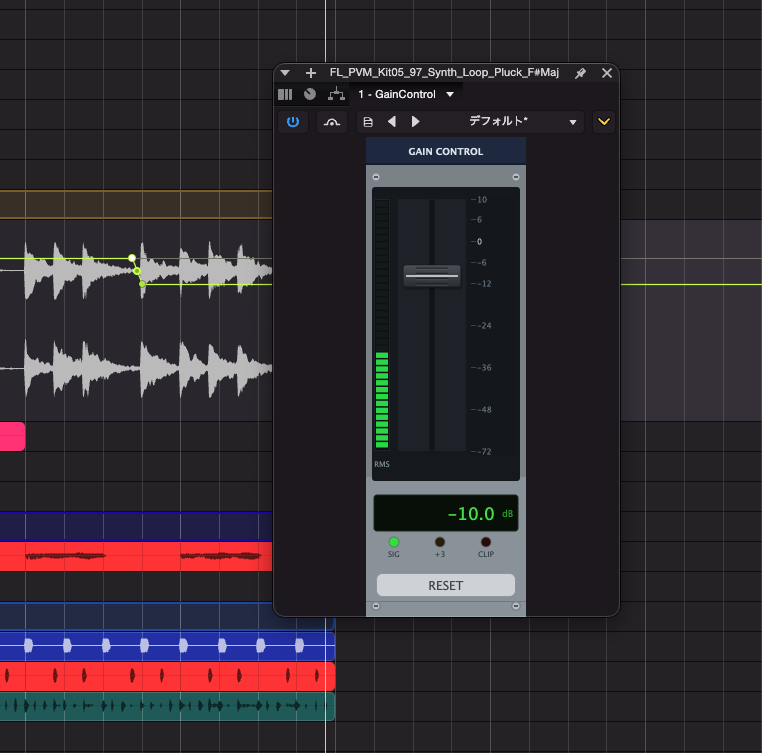This screenshot has width=762, height=753.
Task: Open the channel editor bars icon
Action: pyautogui.click(x=285, y=94)
